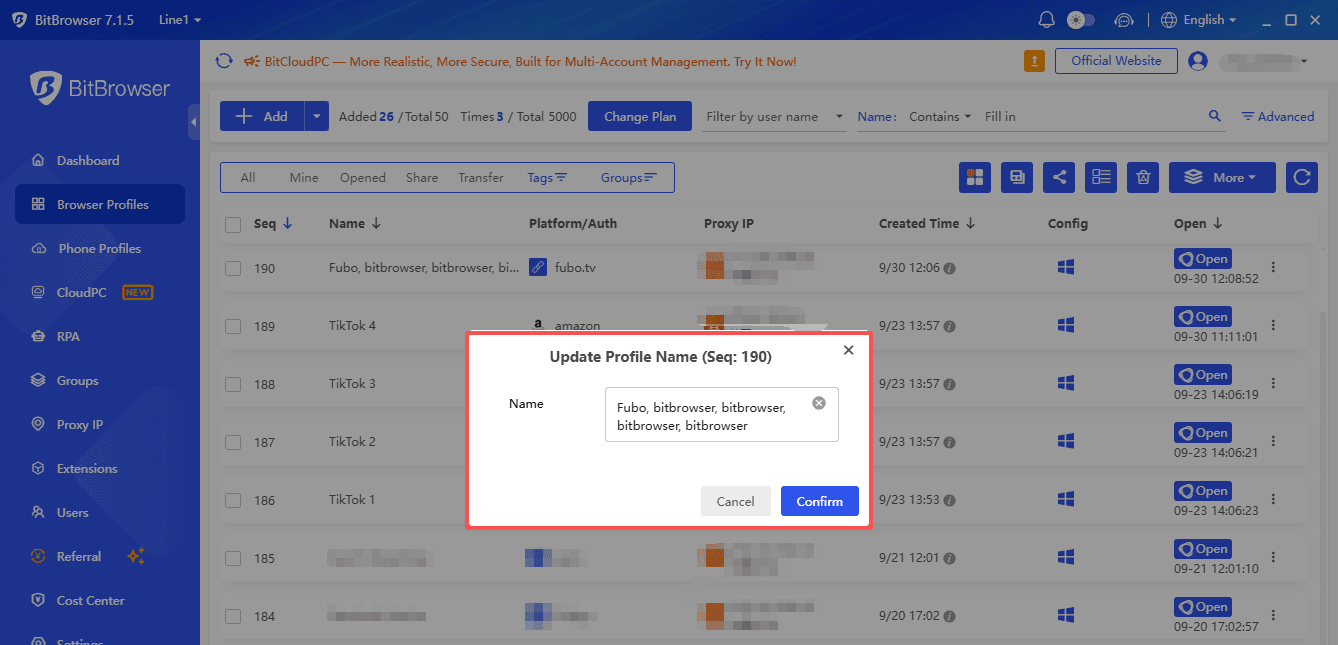
Task: Click the search magnifier icon
Action: (x=1215, y=116)
